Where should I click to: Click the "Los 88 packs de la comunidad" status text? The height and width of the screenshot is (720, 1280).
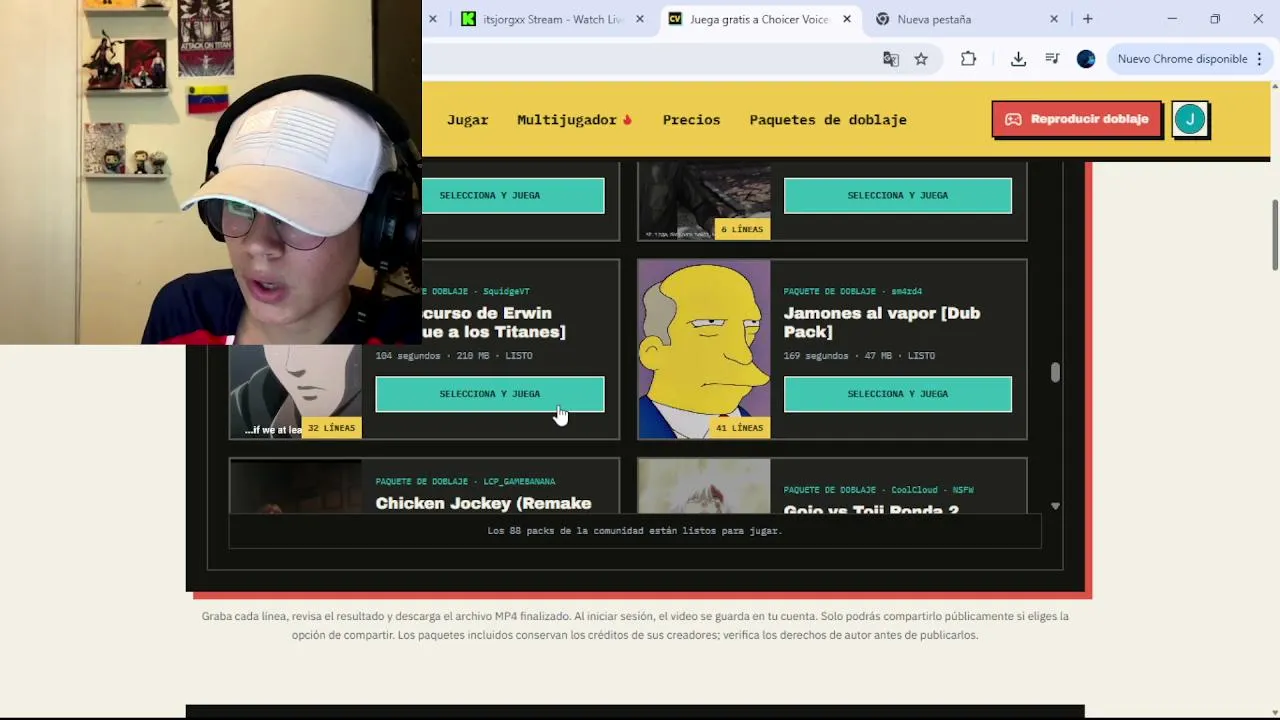point(635,531)
